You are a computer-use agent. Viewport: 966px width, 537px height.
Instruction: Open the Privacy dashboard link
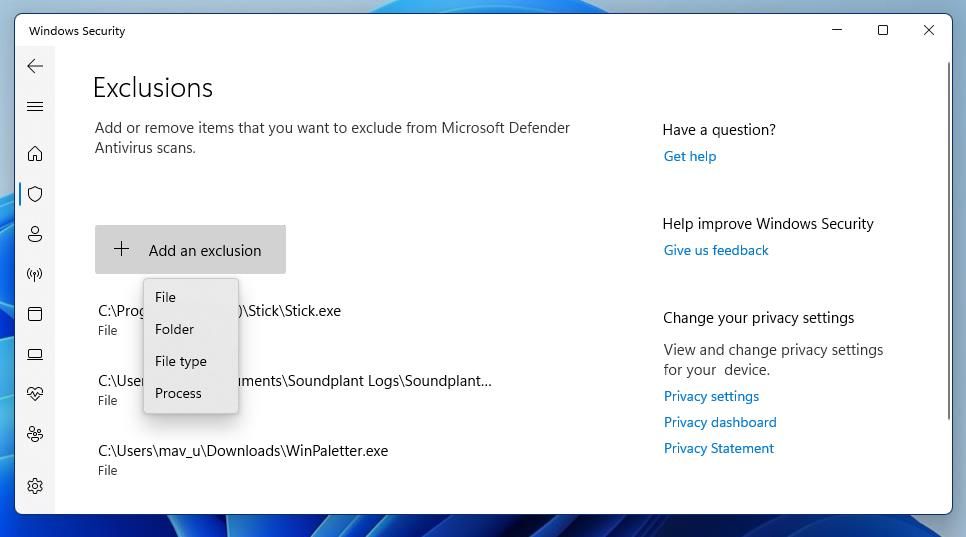pyautogui.click(x=720, y=422)
